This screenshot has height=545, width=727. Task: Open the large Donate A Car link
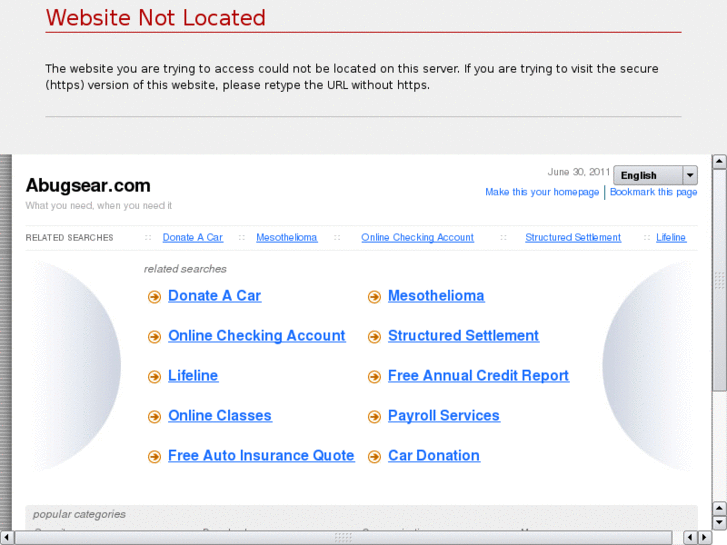[214, 295]
